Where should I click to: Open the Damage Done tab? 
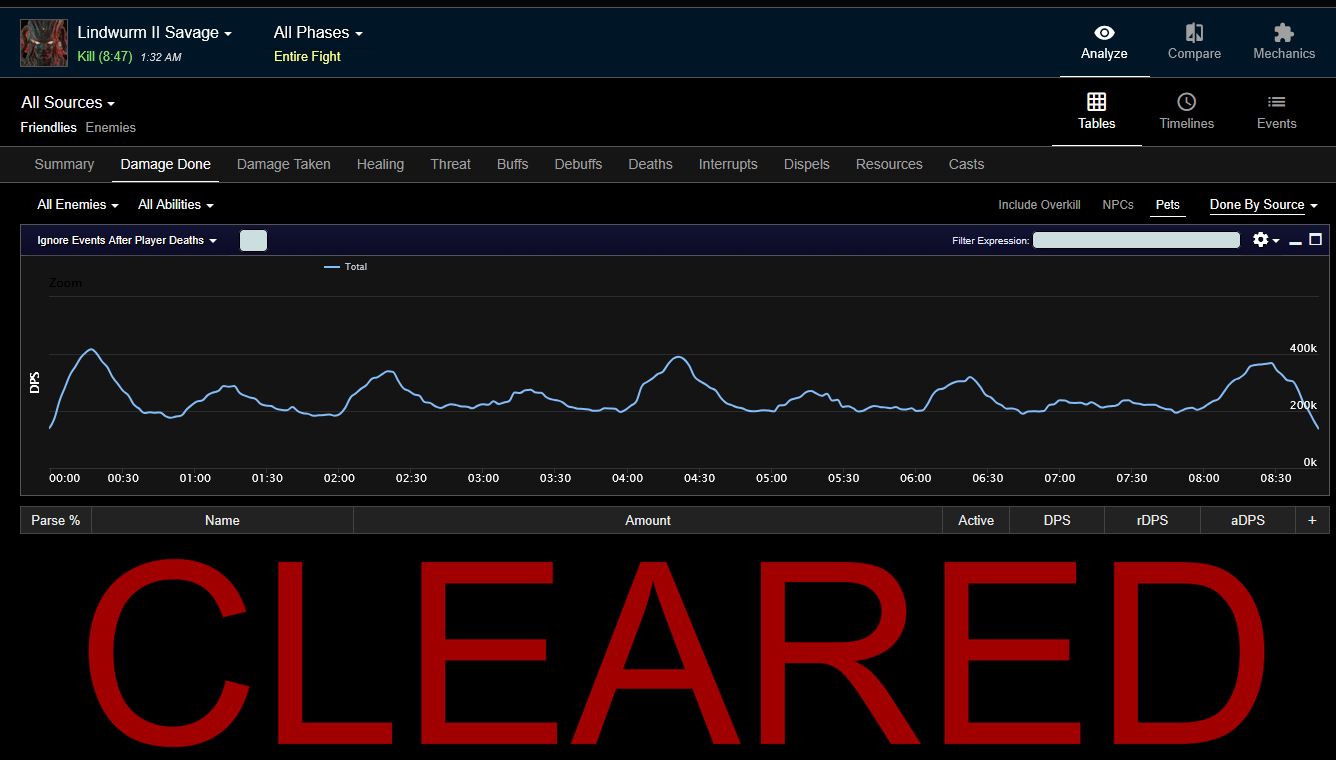166,164
